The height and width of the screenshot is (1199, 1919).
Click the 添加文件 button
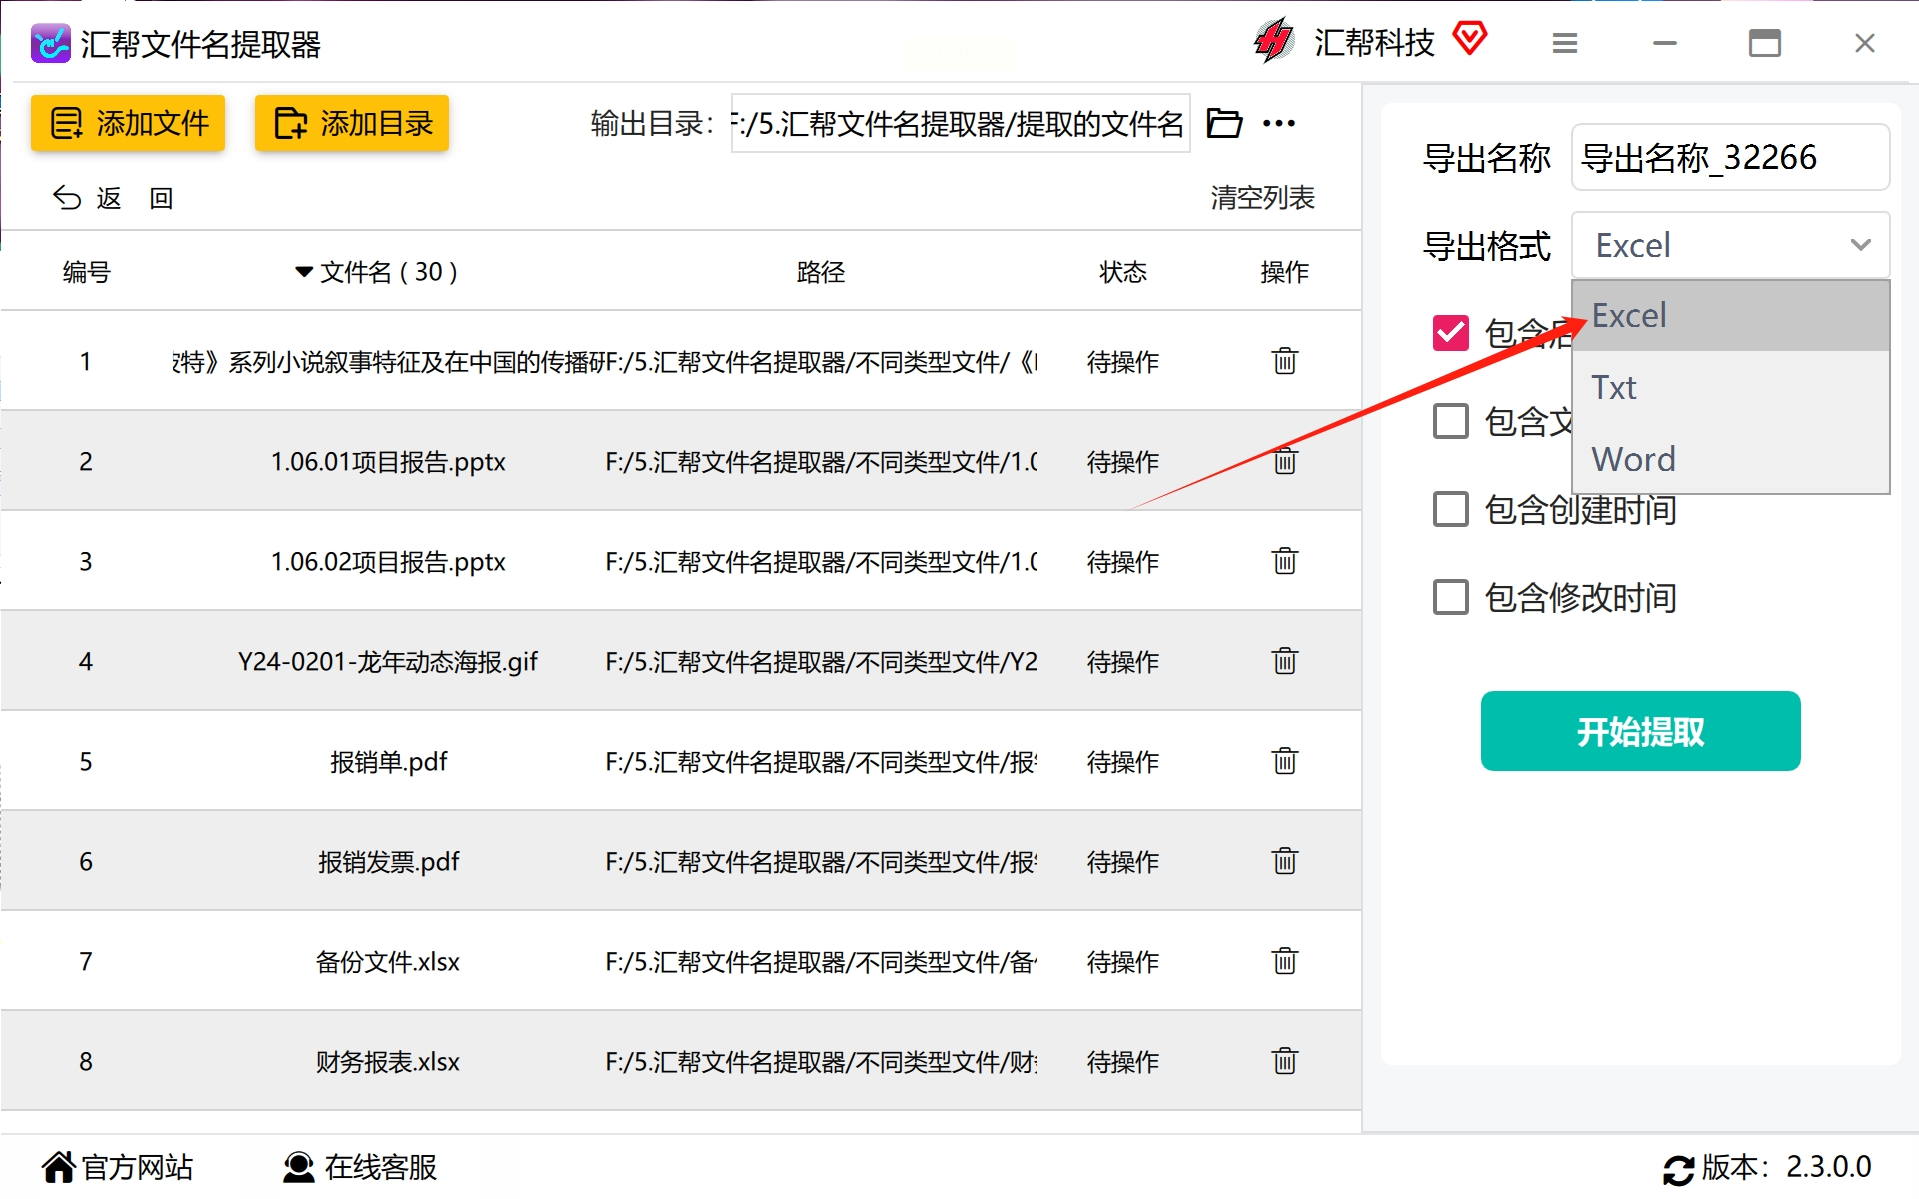[x=128, y=123]
